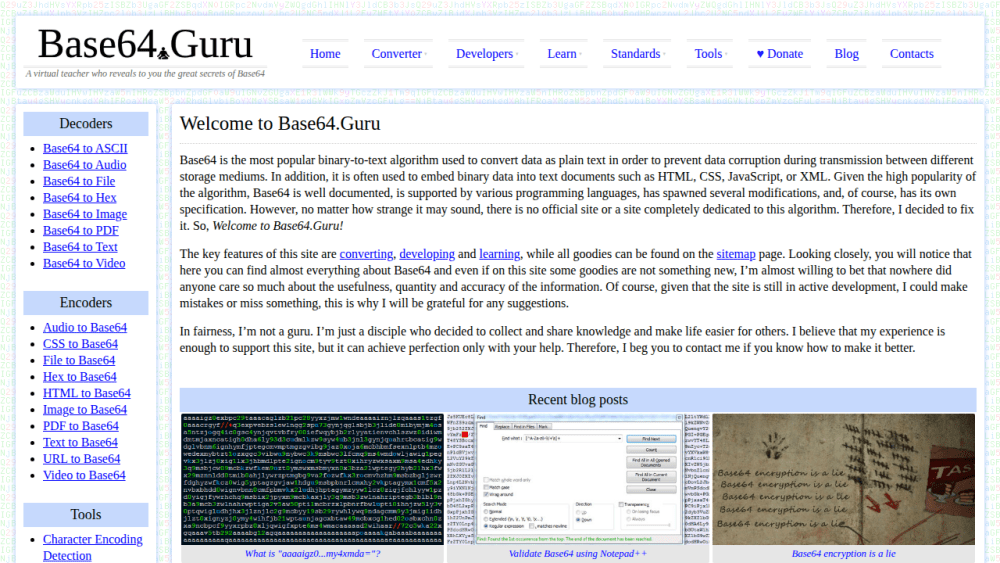Open Image to Base64 encoder

point(85,410)
